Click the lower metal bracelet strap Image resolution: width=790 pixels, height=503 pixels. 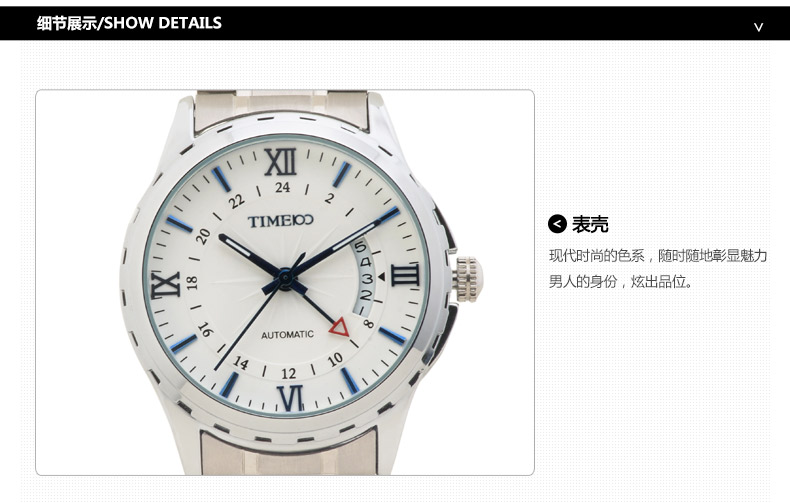pyautogui.click(x=289, y=452)
